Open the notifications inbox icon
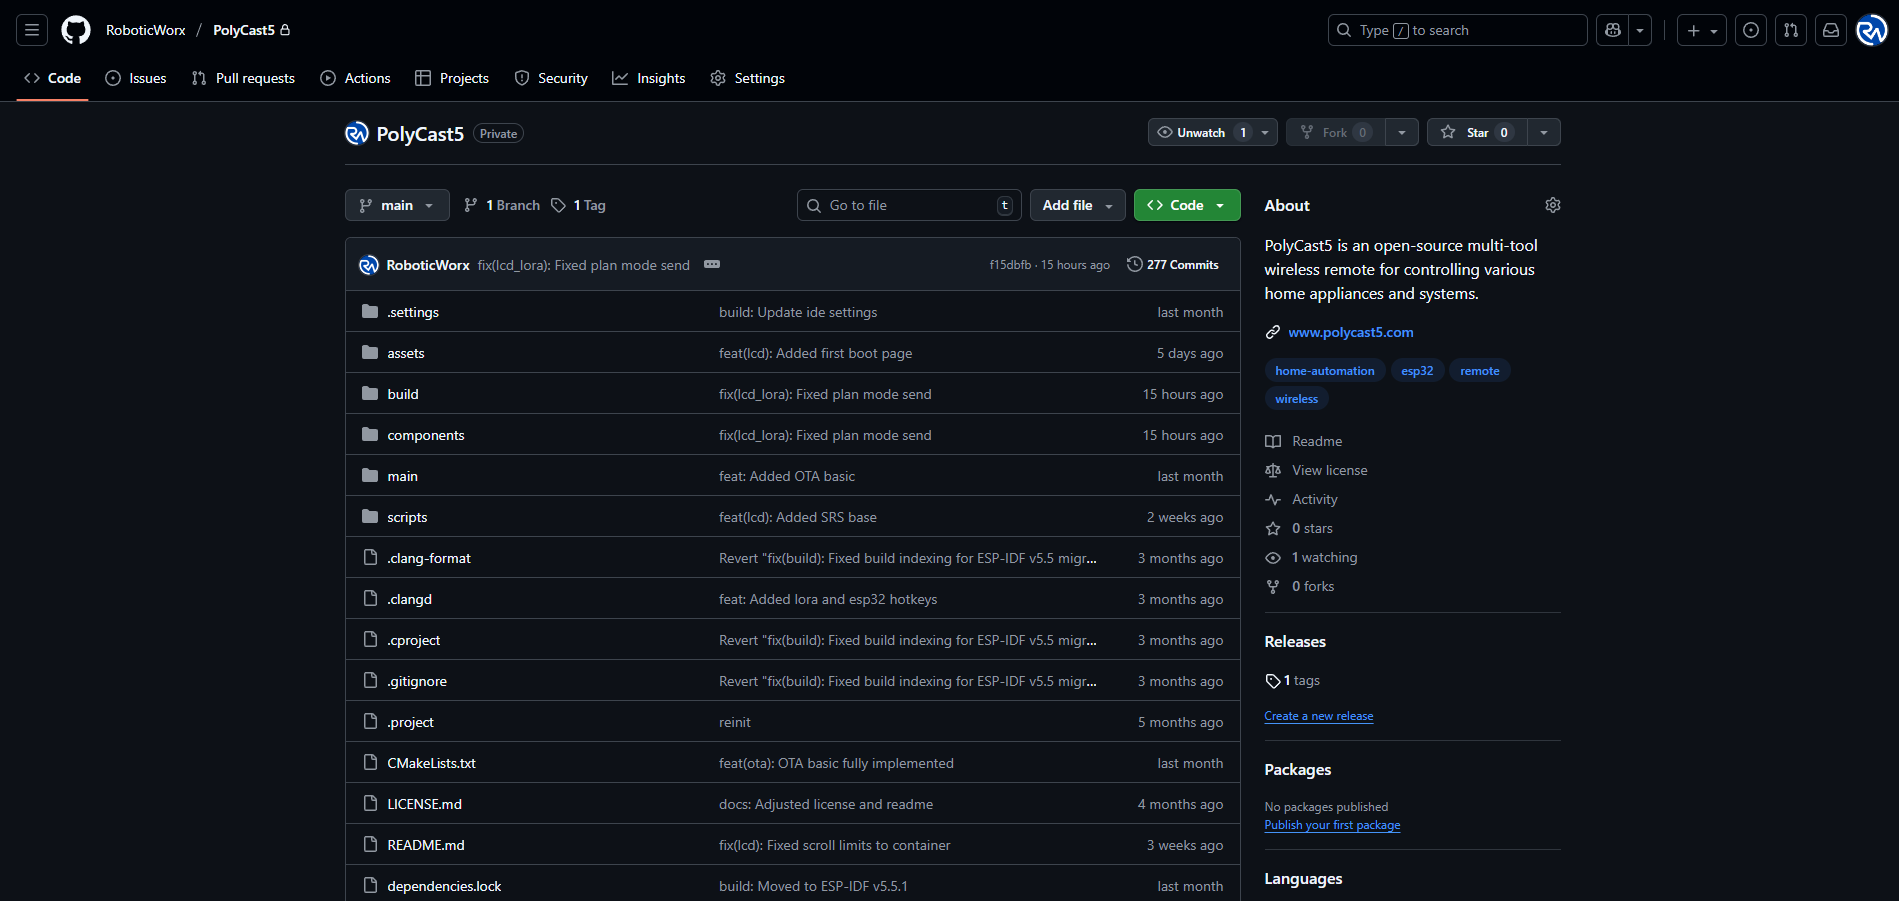Screen dimensions: 1899x901 tap(1830, 30)
